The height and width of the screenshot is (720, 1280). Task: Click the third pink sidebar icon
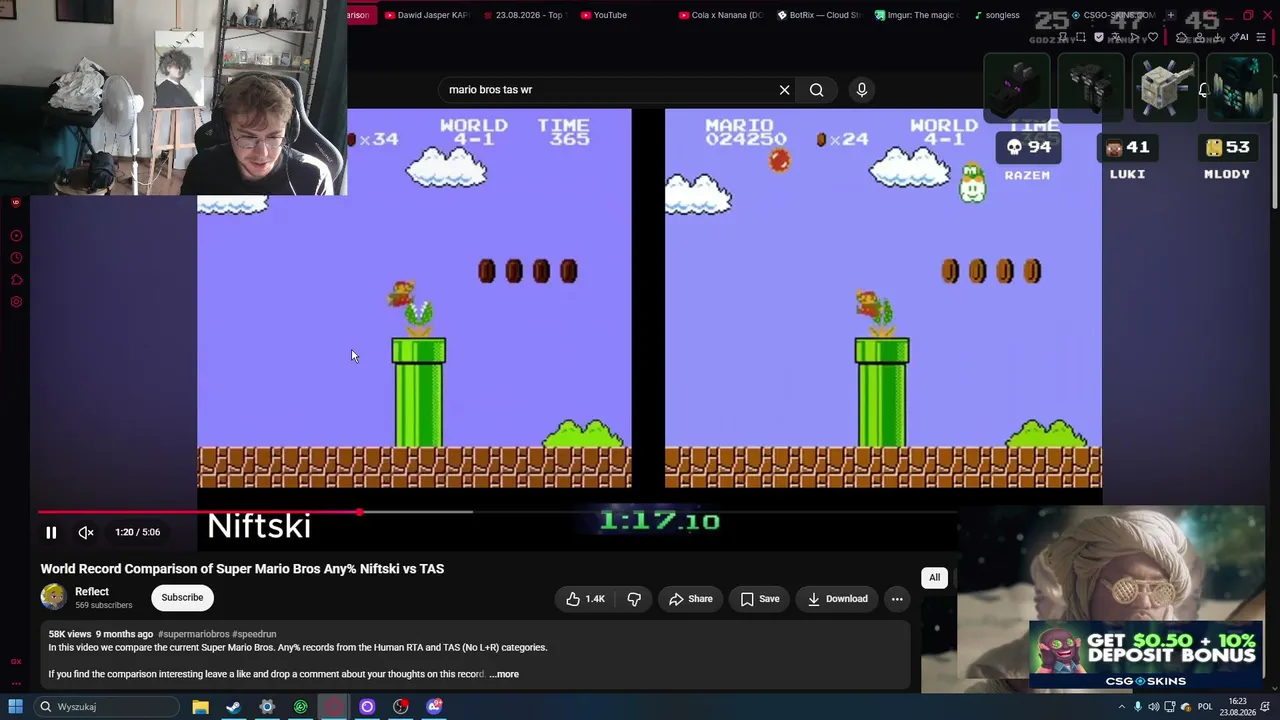pos(16,280)
